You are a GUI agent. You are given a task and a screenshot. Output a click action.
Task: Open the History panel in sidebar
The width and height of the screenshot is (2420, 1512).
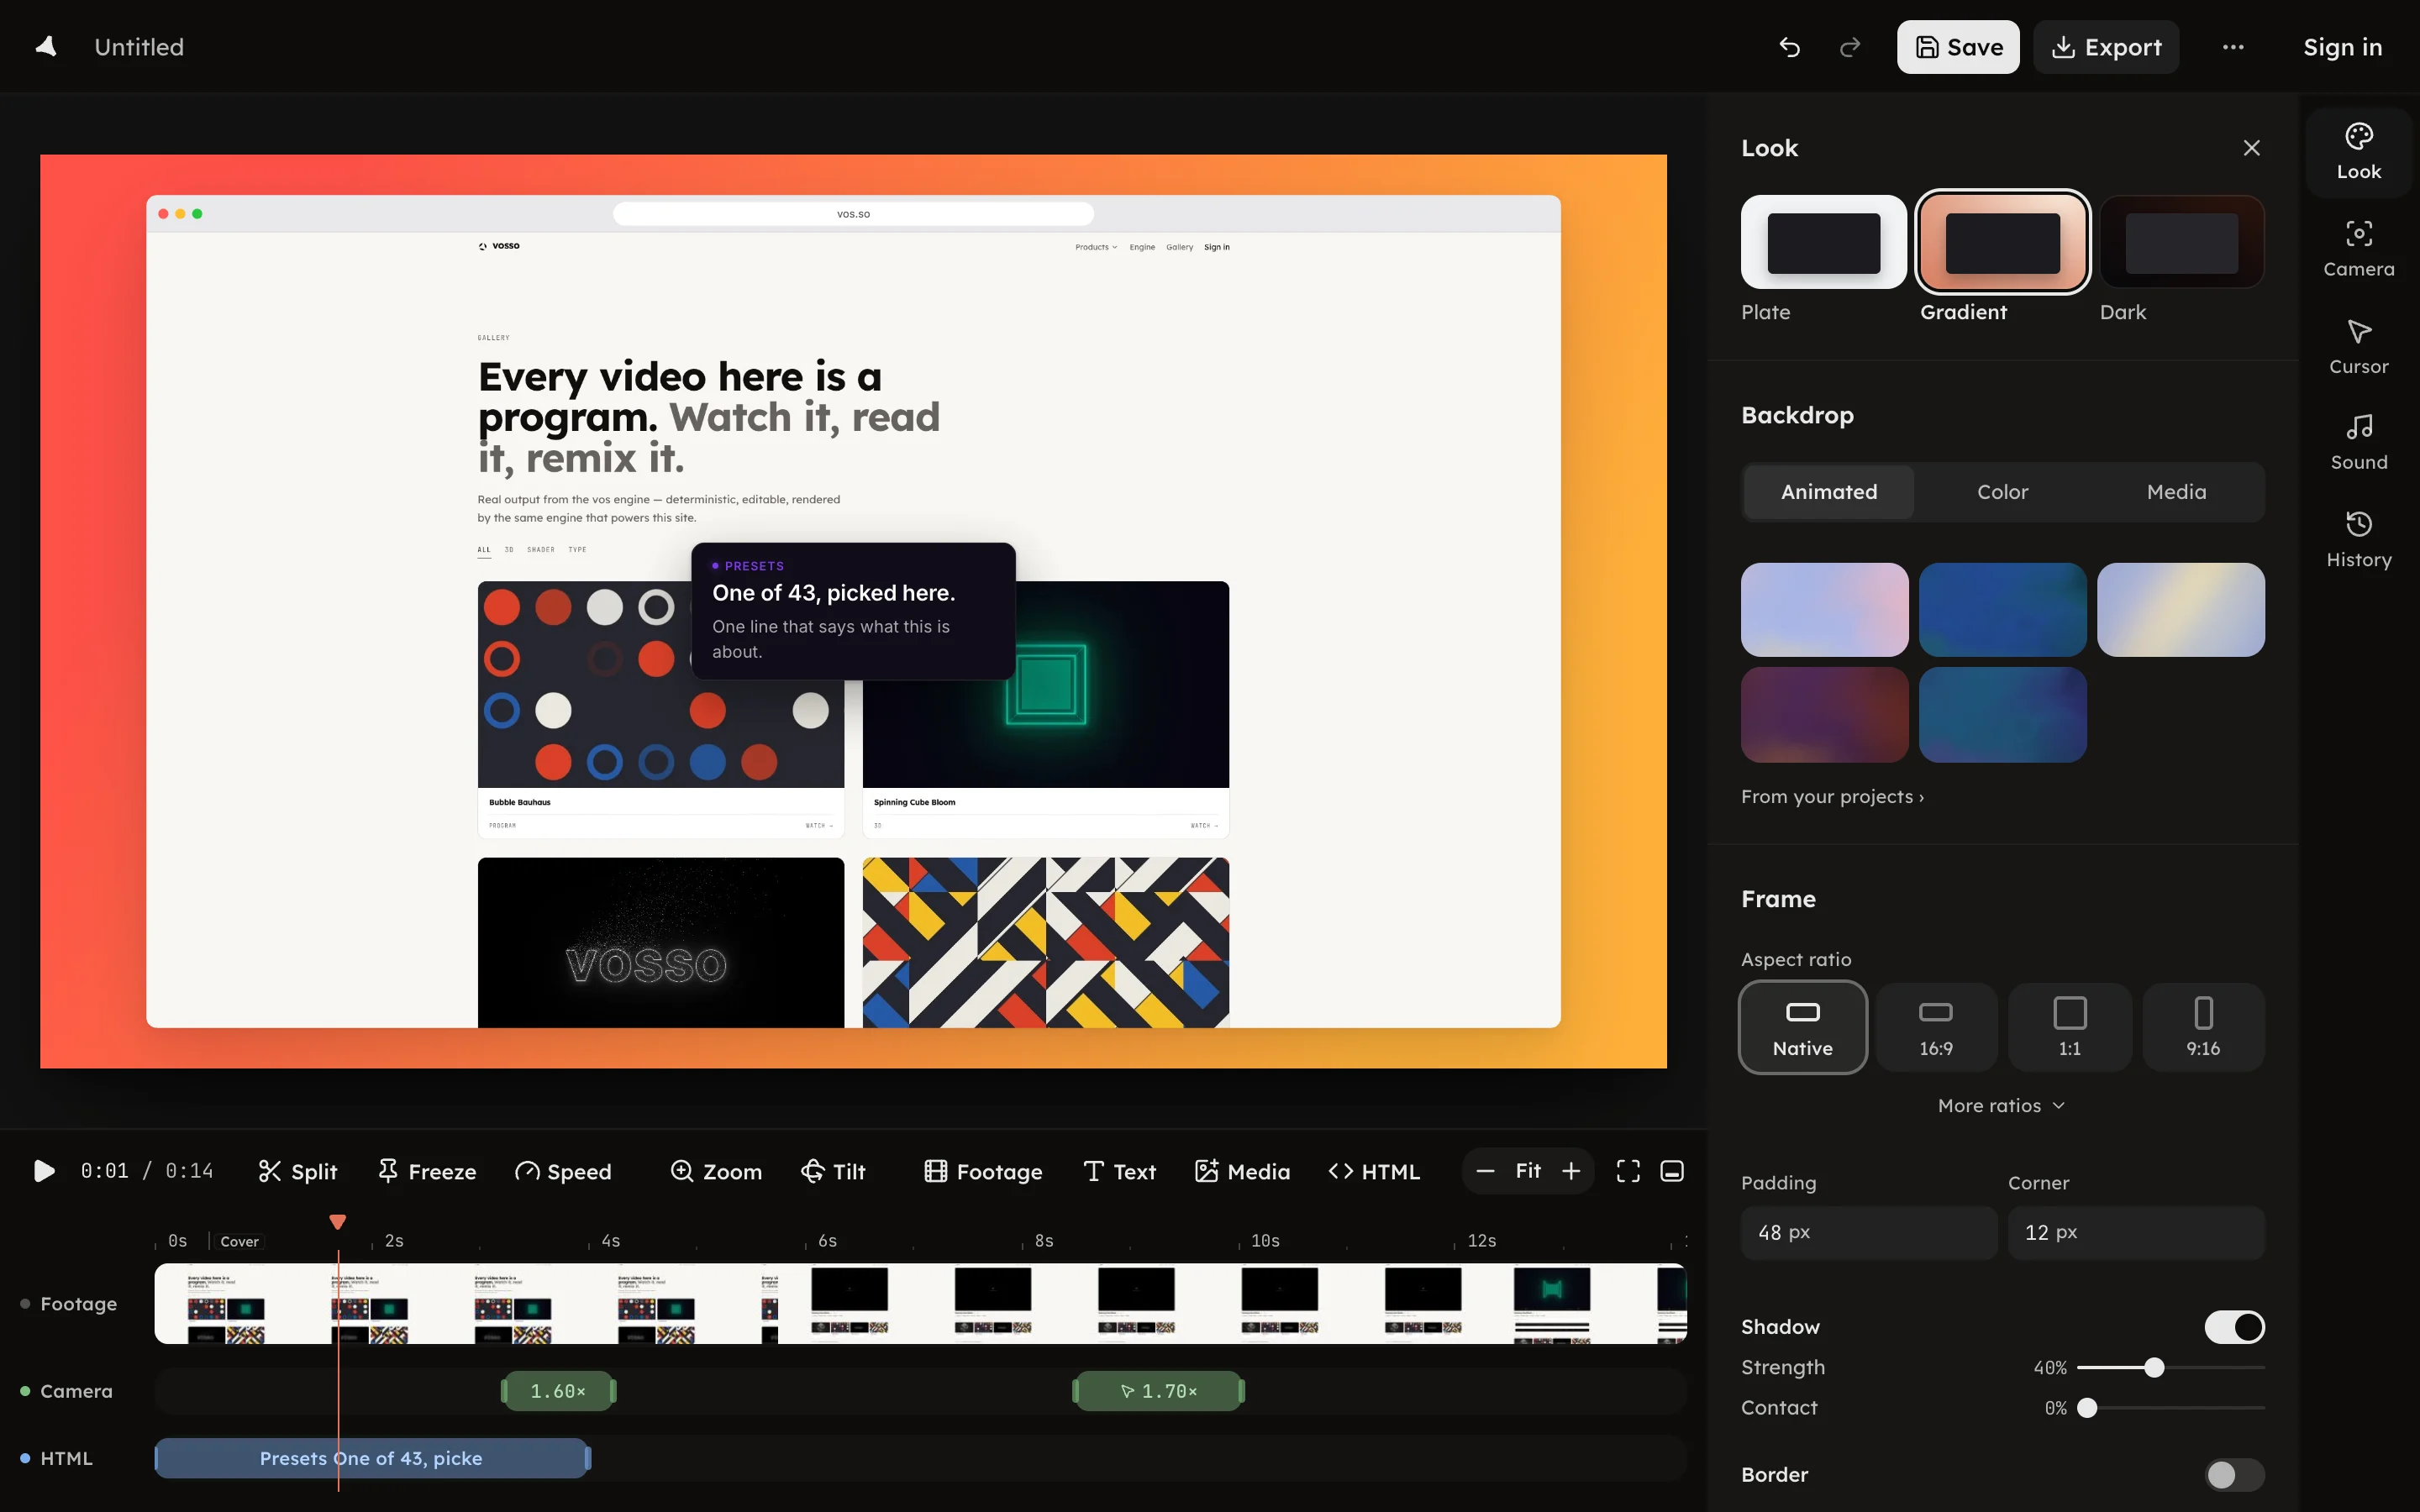coord(2358,540)
